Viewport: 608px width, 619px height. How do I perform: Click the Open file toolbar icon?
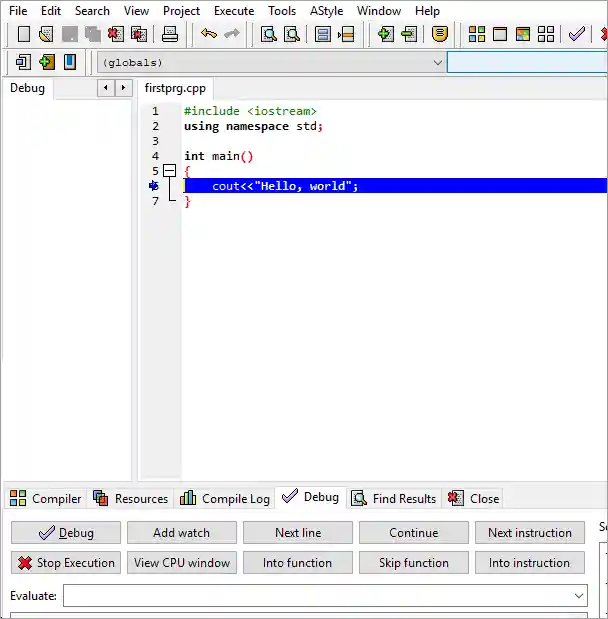pos(46,34)
